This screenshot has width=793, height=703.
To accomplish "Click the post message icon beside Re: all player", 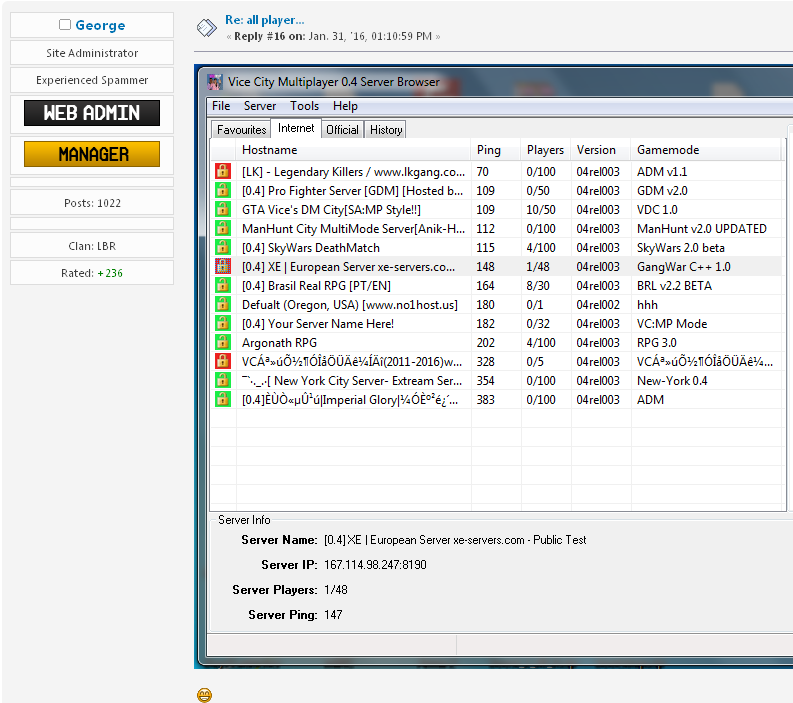I will [206, 27].
